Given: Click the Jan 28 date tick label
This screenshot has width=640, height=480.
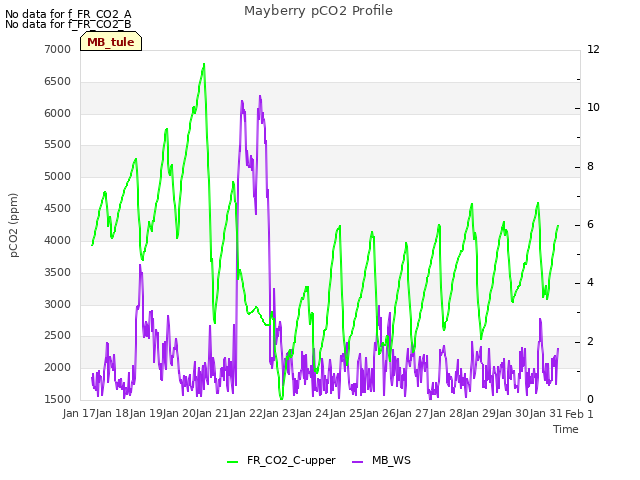Looking at the screenshot, I should pos(447,413).
